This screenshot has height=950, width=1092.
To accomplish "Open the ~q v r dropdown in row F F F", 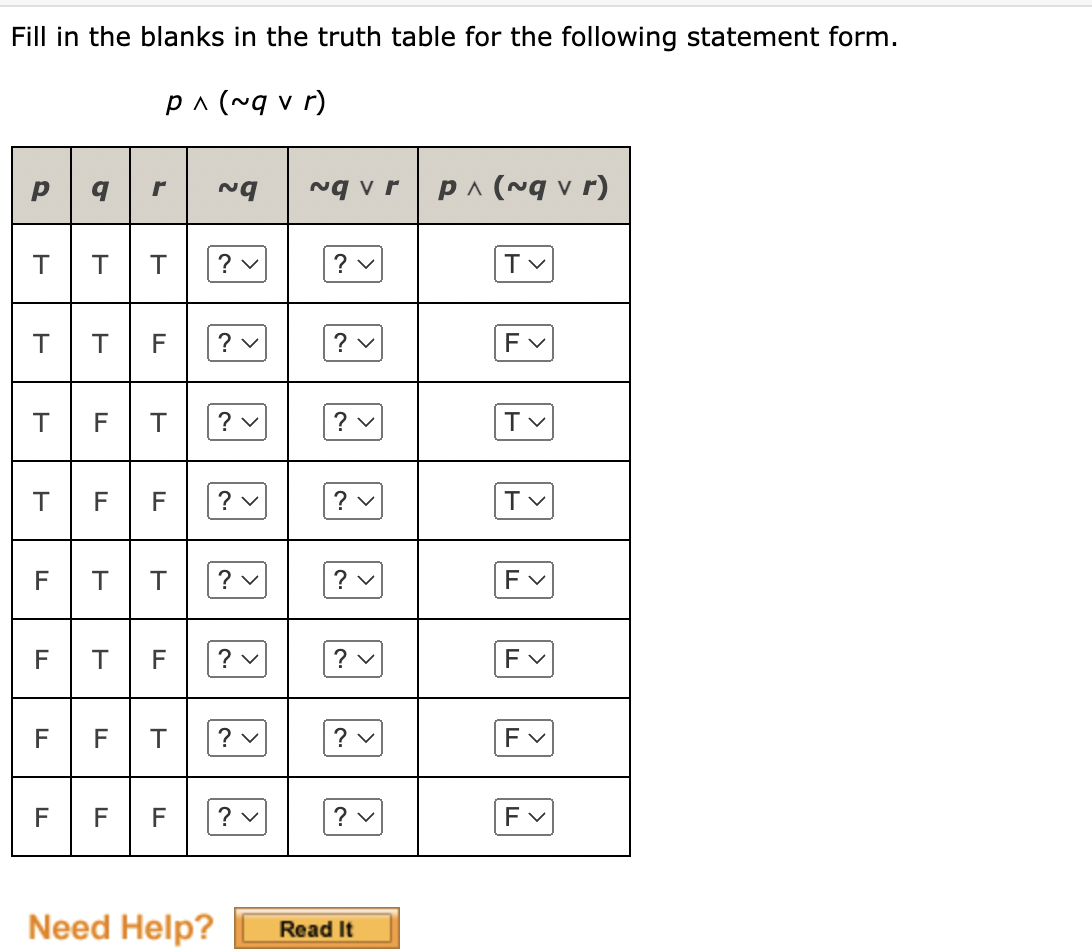I will pos(352,816).
